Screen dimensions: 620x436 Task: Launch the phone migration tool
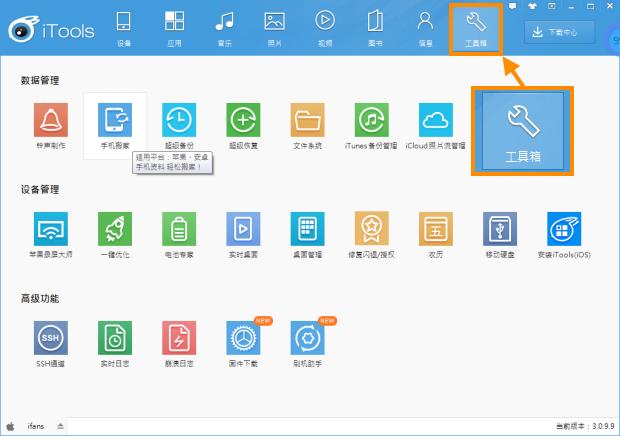tap(115, 120)
